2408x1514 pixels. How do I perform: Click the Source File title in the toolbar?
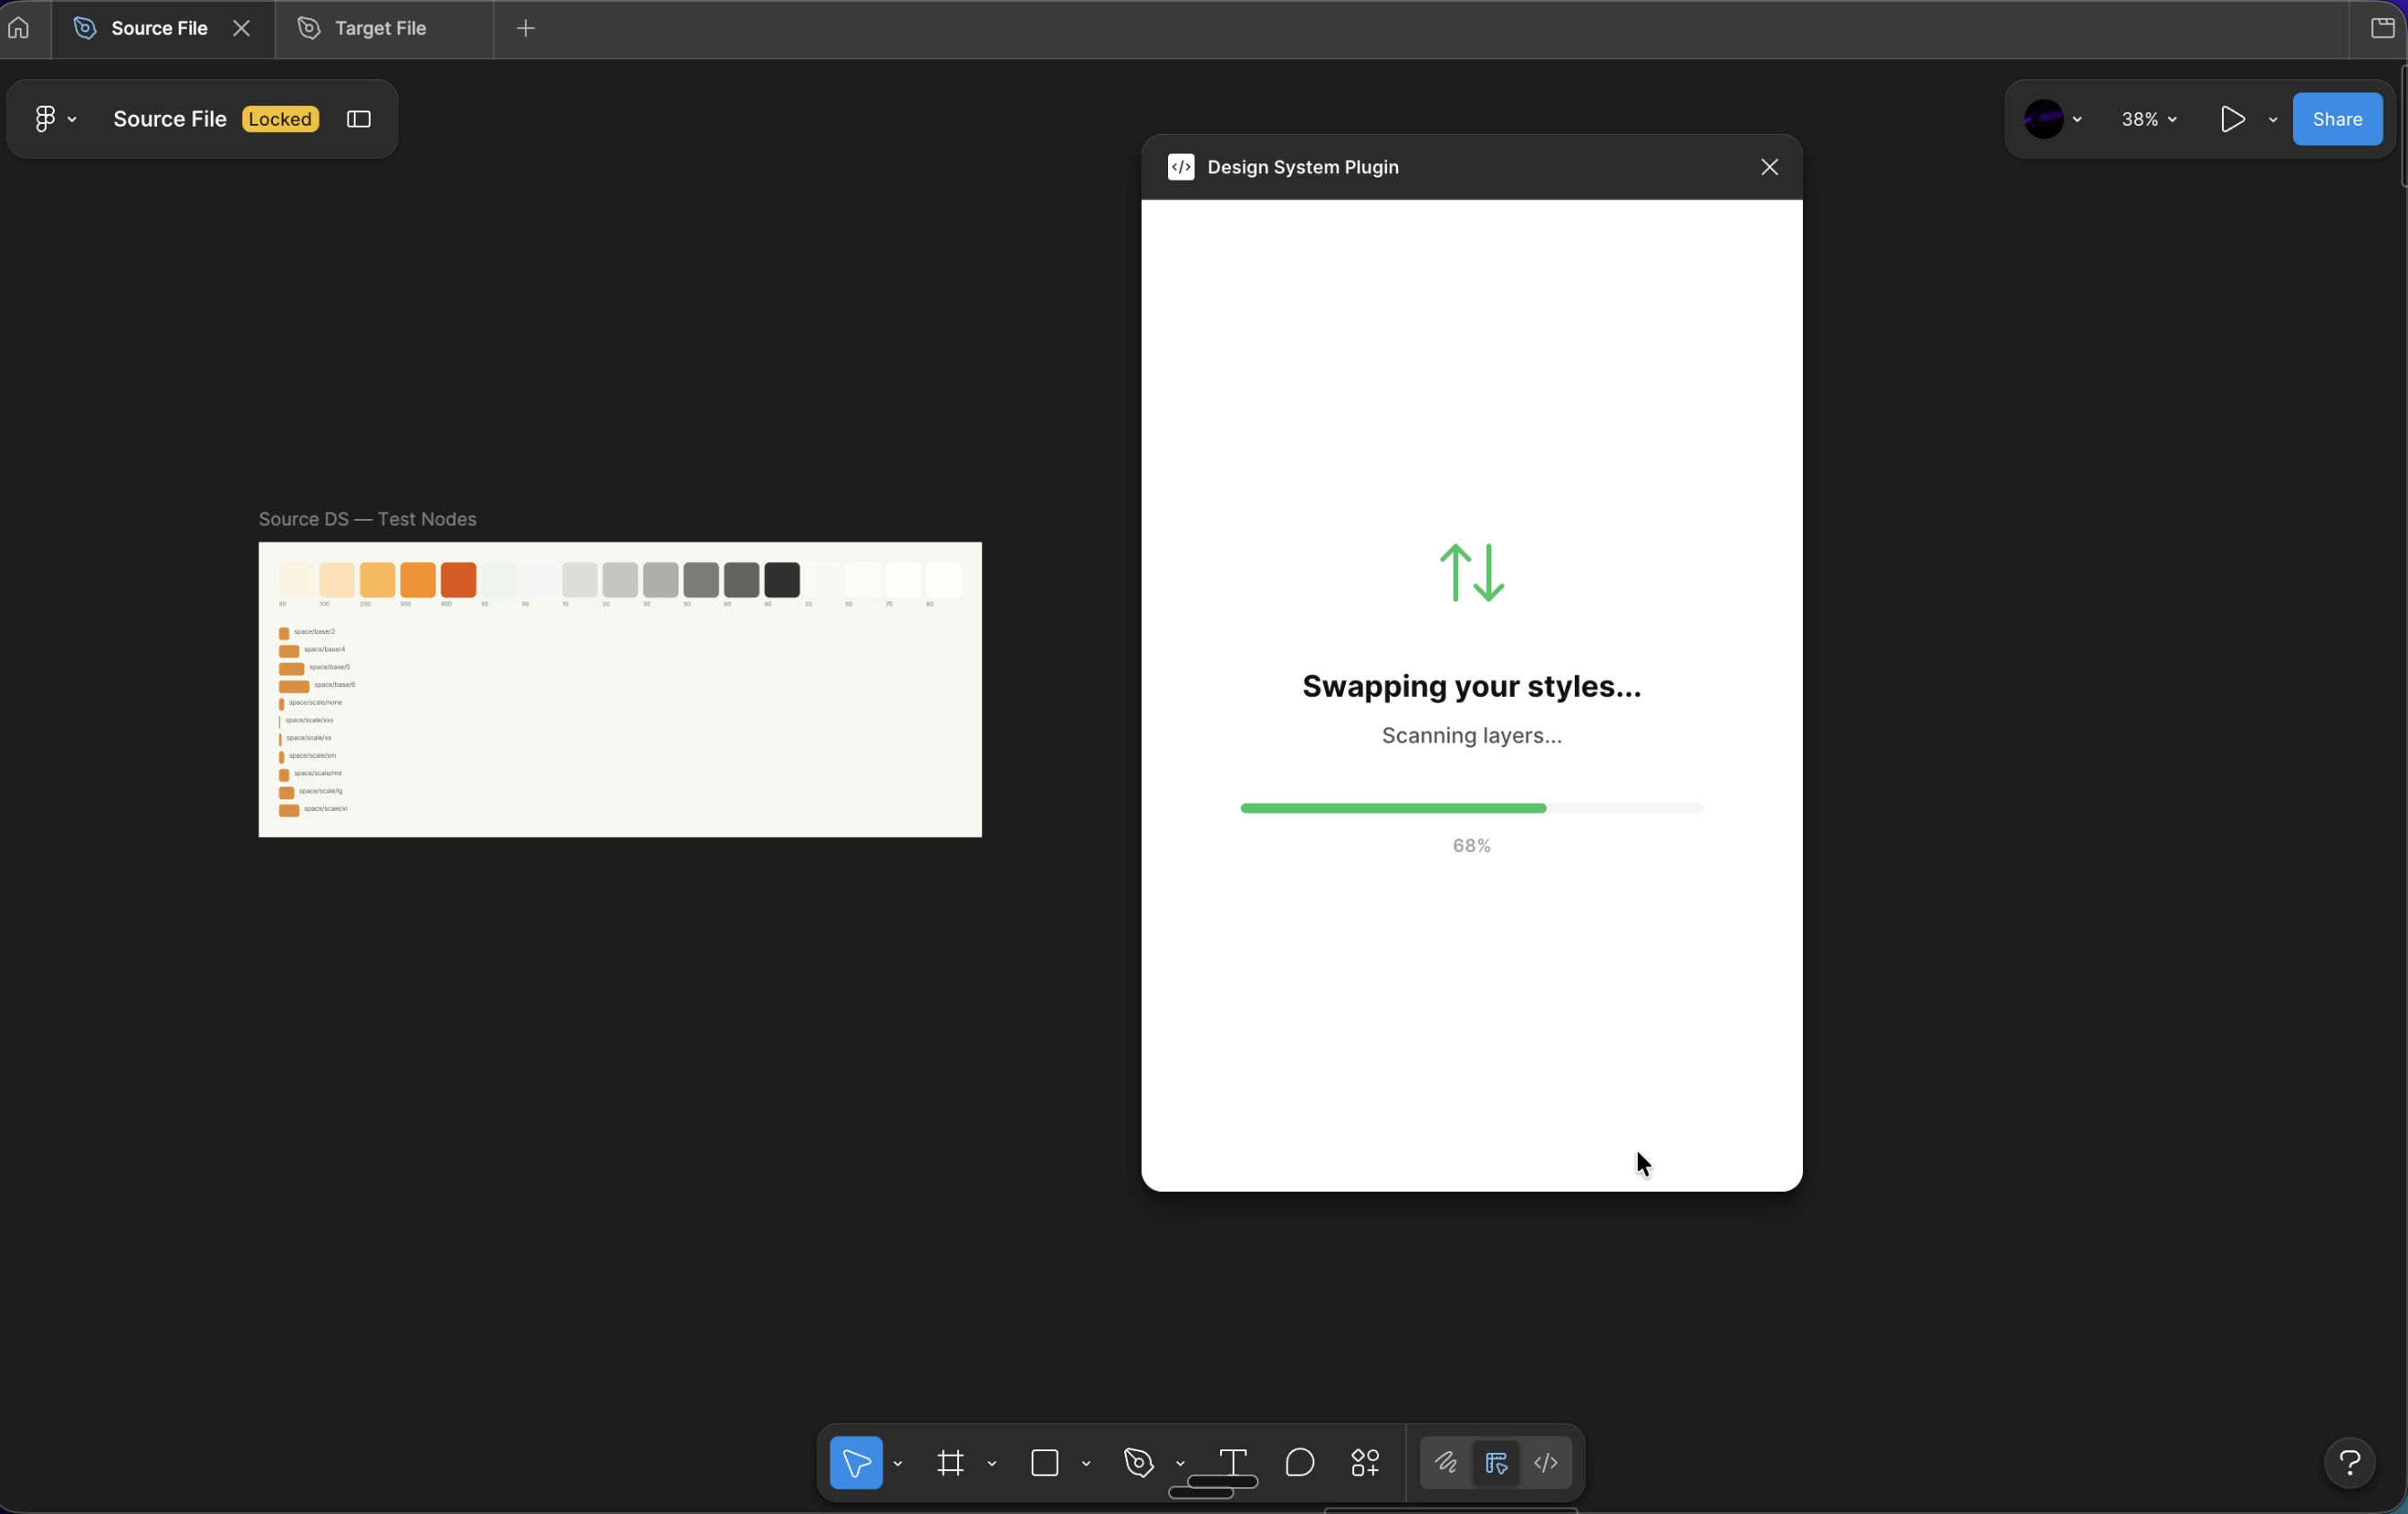[x=170, y=119]
